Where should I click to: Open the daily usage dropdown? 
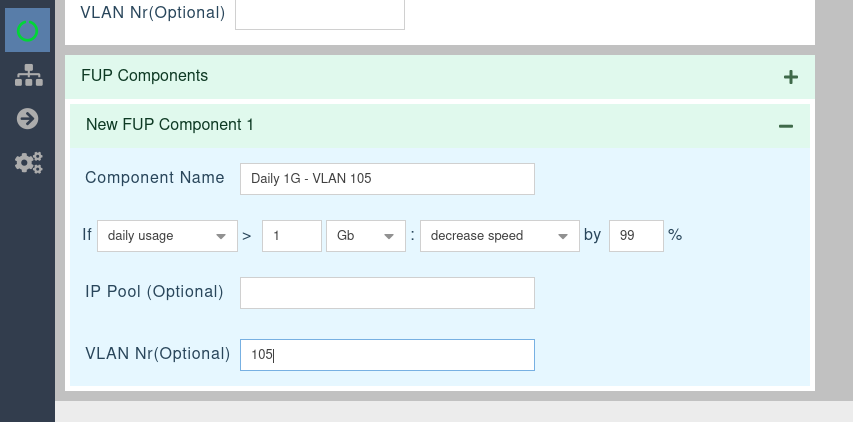pos(166,236)
